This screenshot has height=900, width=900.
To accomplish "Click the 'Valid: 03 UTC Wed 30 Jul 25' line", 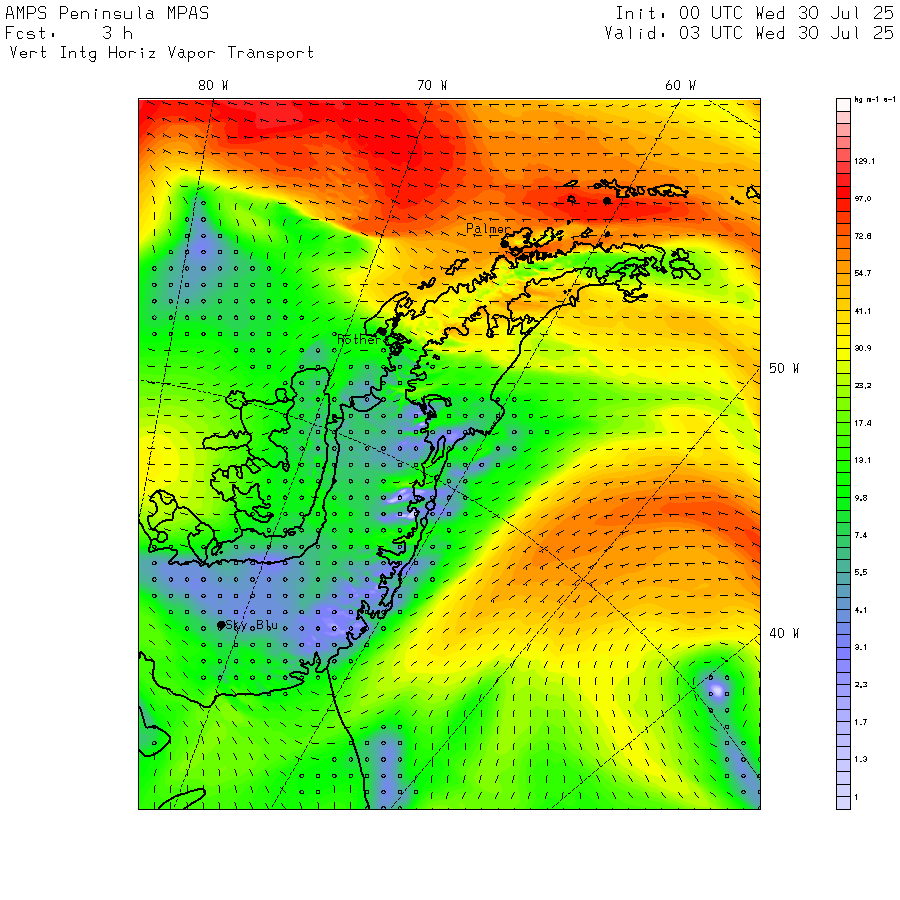I will (749, 33).
